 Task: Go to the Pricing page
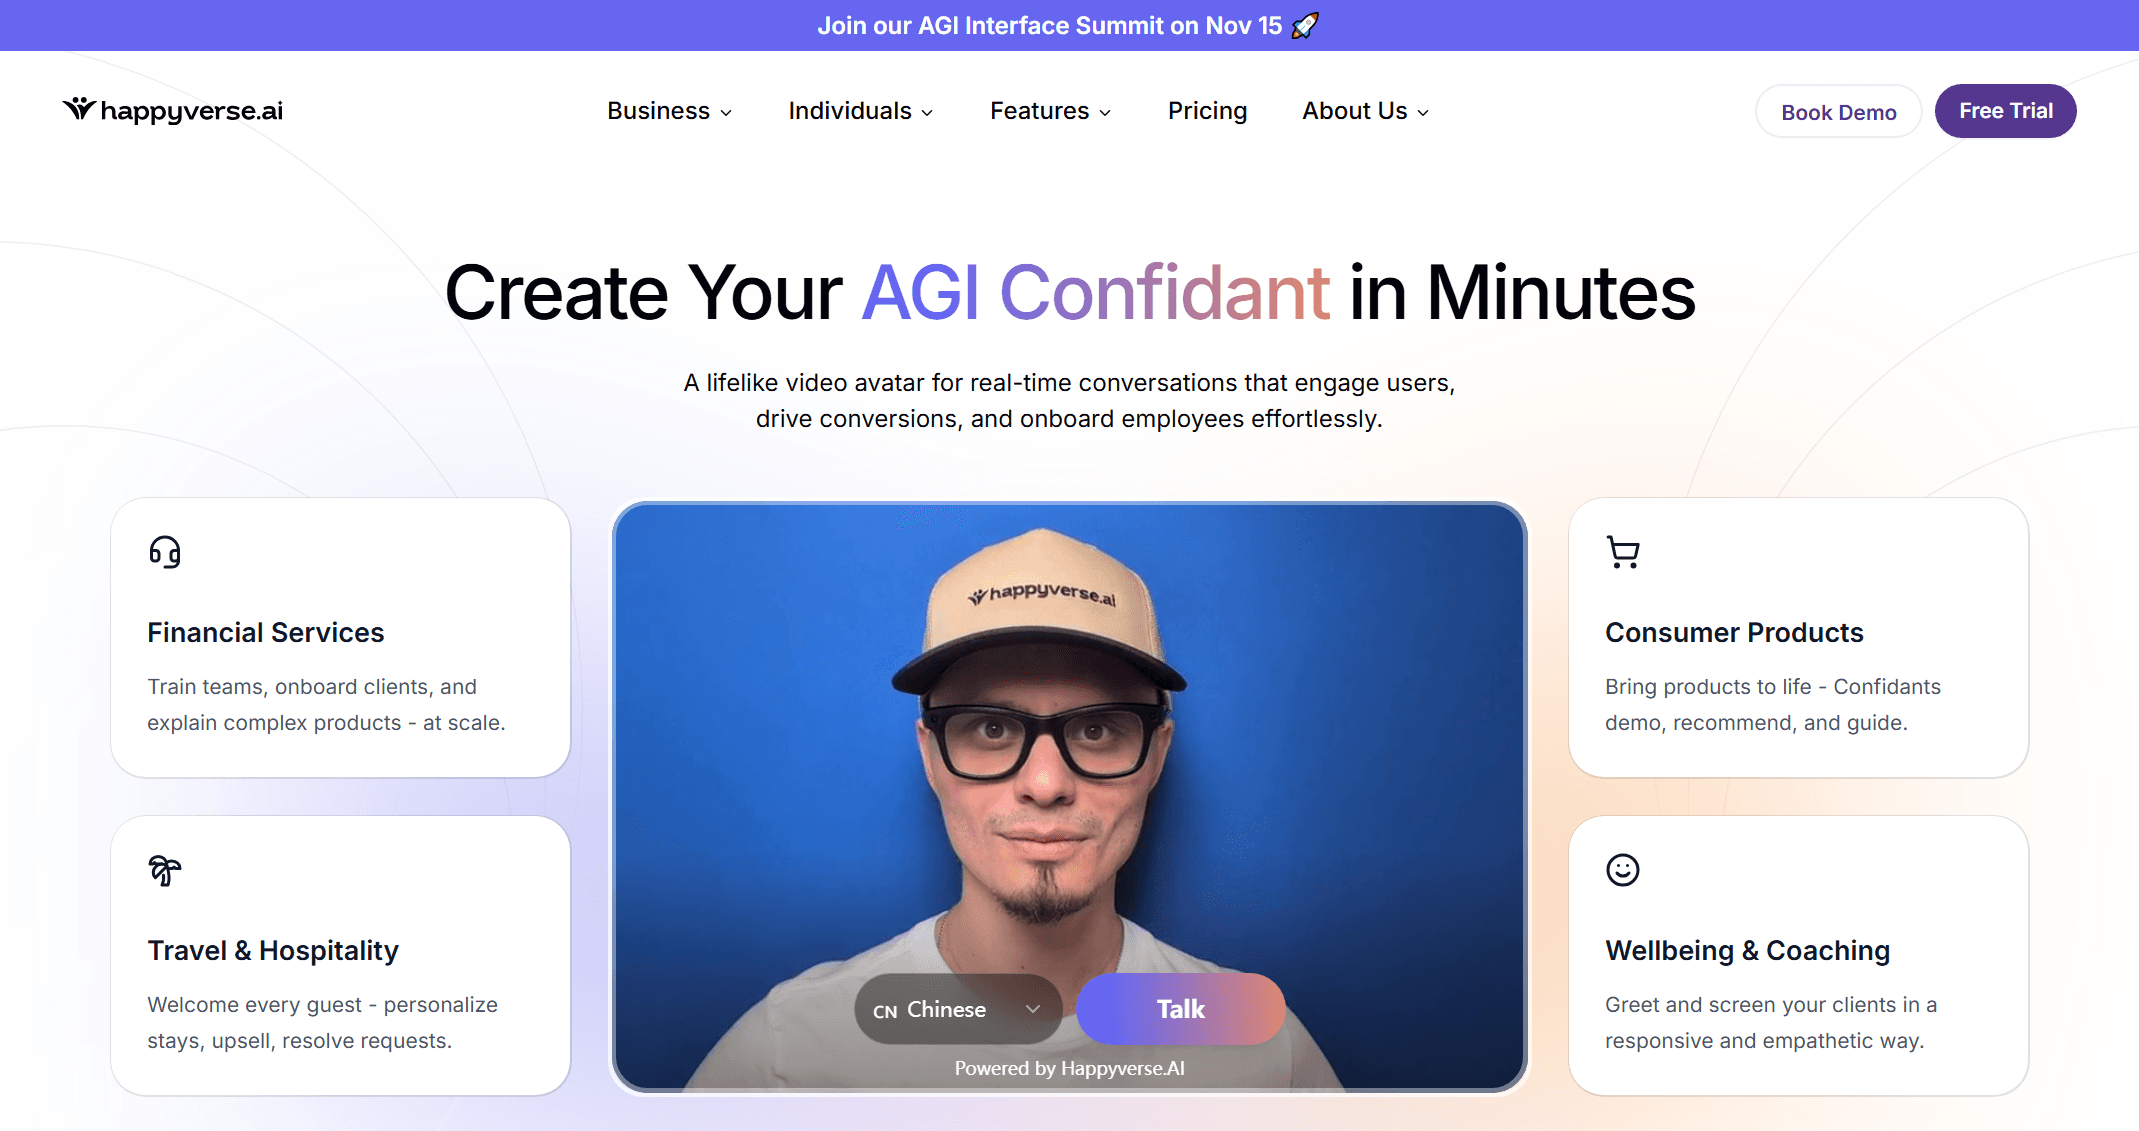pyautogui.click(x=1207, y=111)
